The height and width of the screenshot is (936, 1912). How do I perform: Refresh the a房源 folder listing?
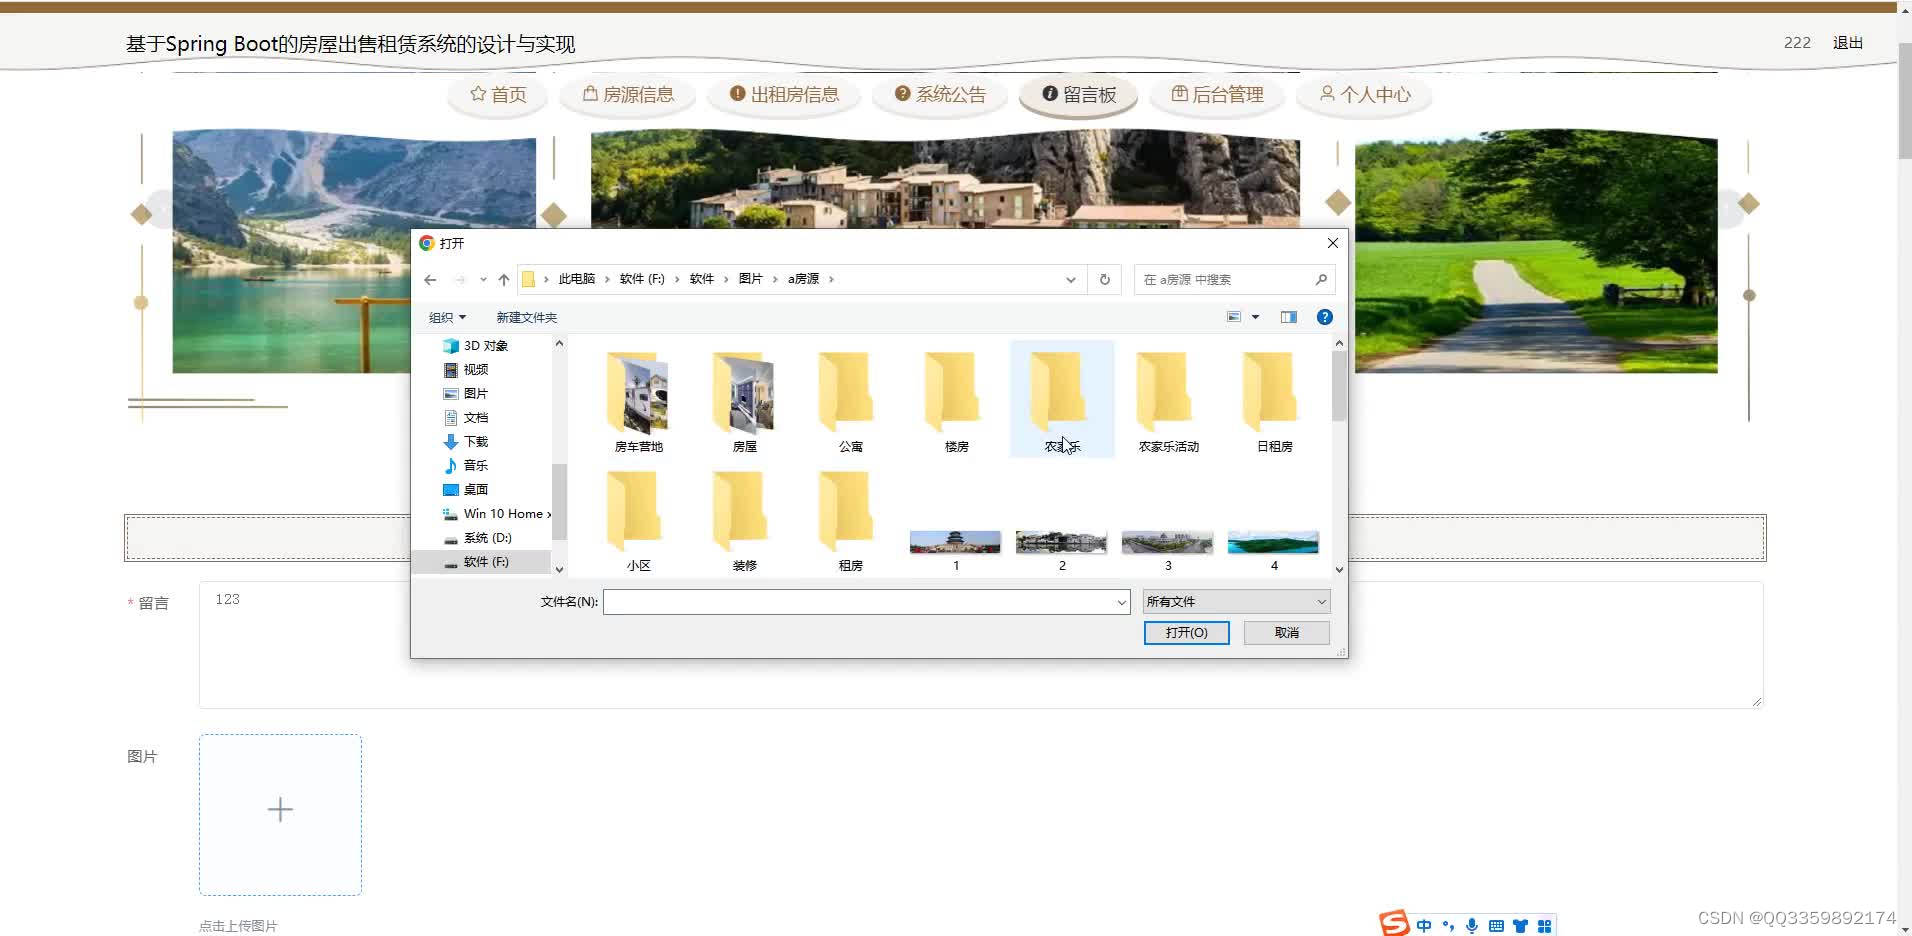coord(1105,280)
